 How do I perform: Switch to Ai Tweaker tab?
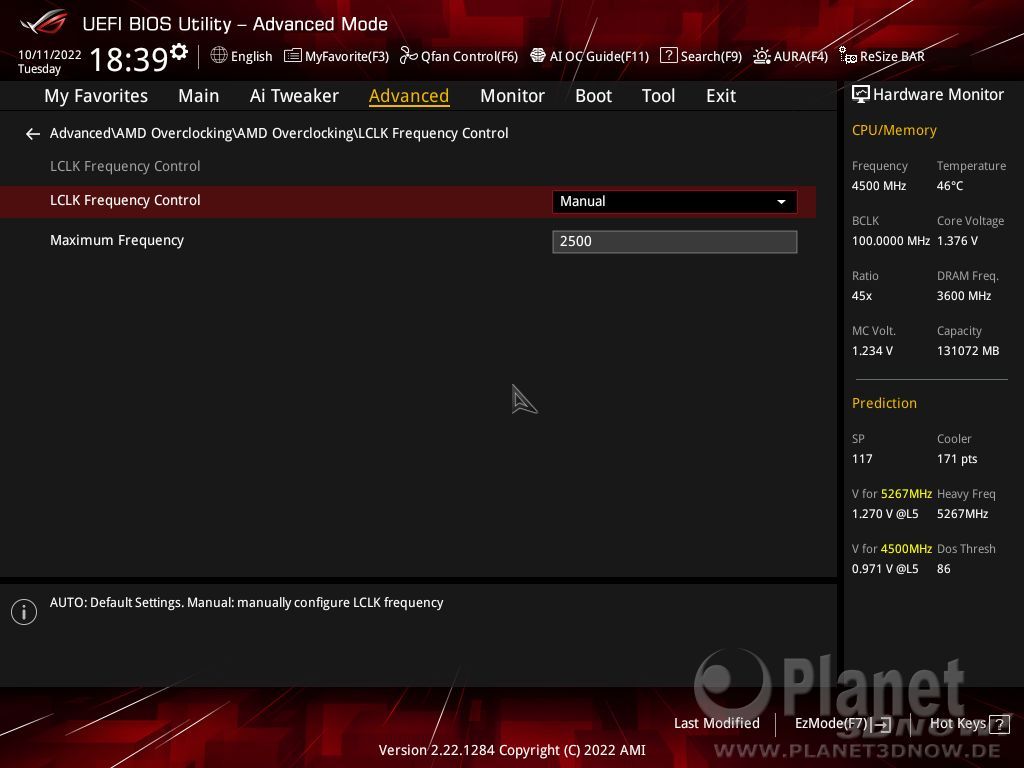[x=294, y=96]
